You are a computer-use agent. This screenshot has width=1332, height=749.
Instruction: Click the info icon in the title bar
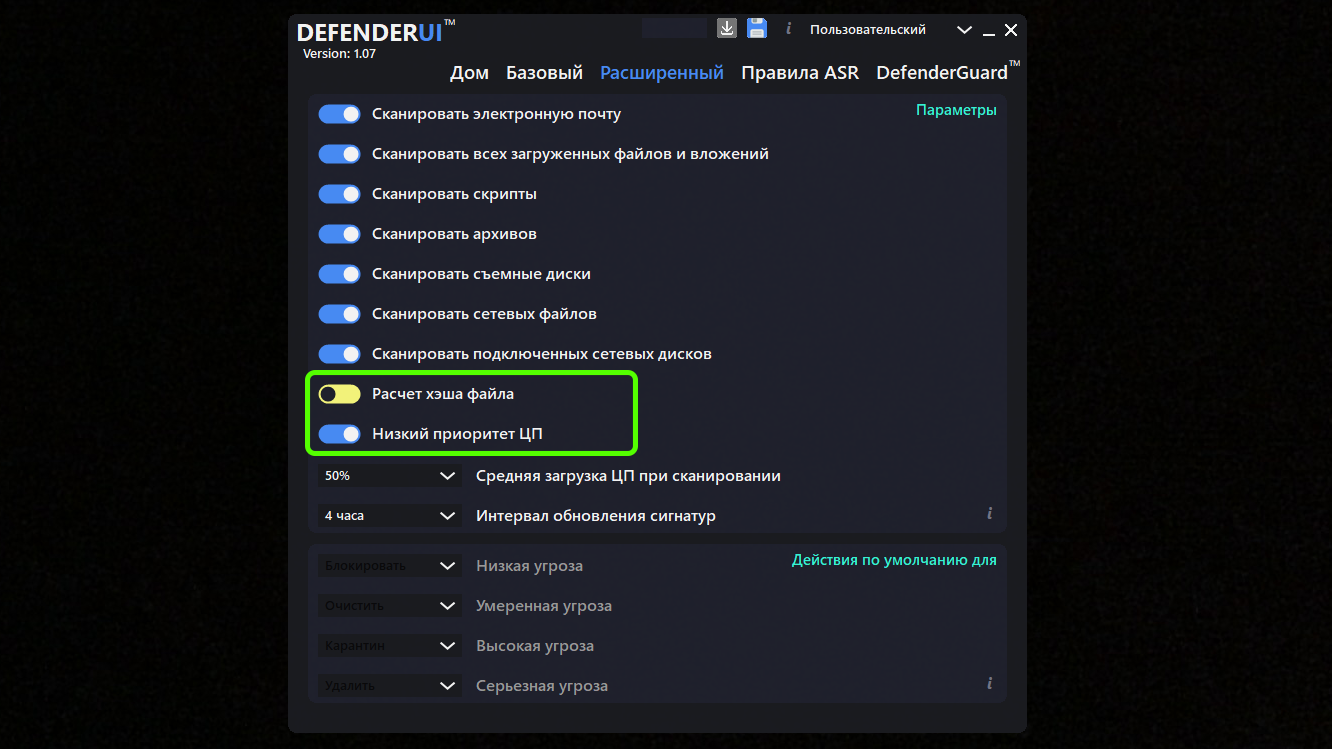point(788,29)
